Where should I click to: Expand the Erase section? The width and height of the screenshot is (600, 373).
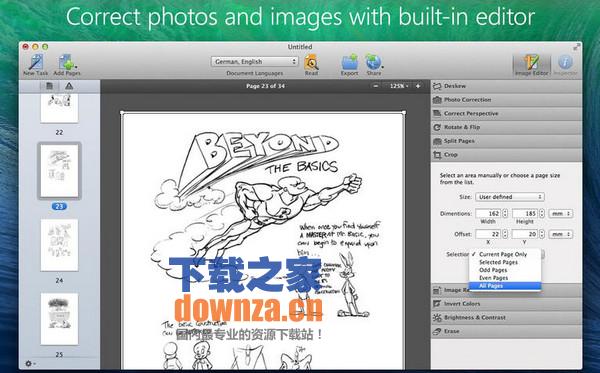click(506, 331)
